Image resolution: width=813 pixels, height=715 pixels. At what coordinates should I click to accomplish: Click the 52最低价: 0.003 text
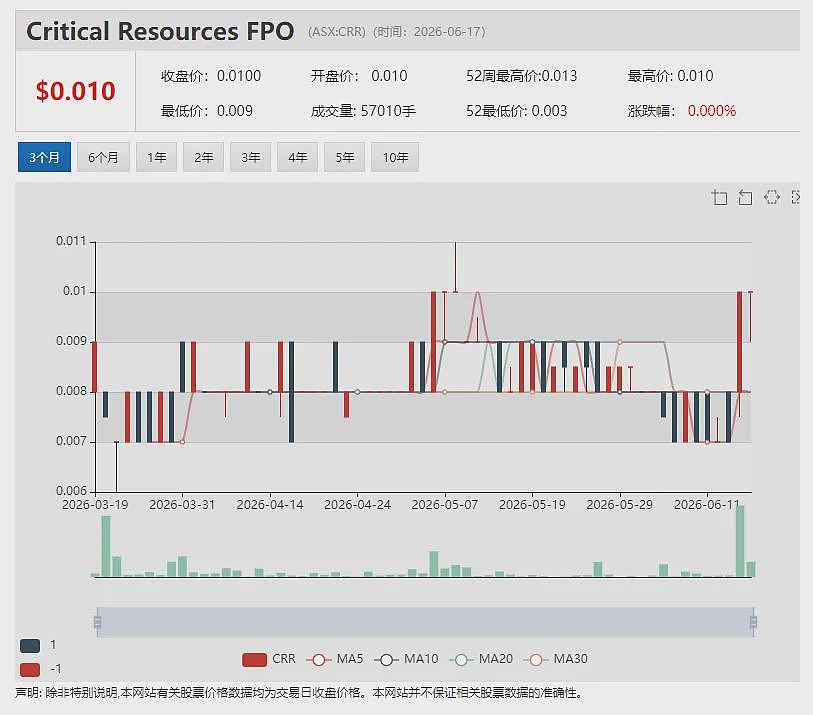click(516, 111)
